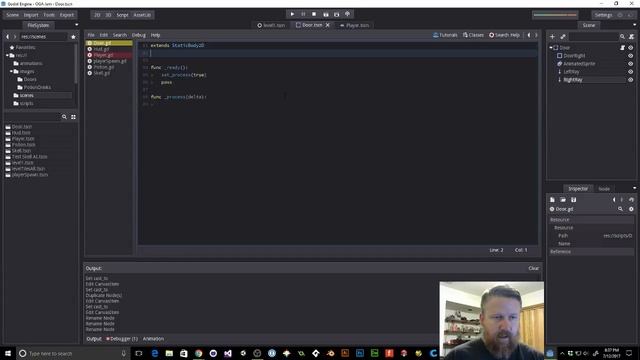
Task: Open the script editor File menu
Action: click(91, 35)
